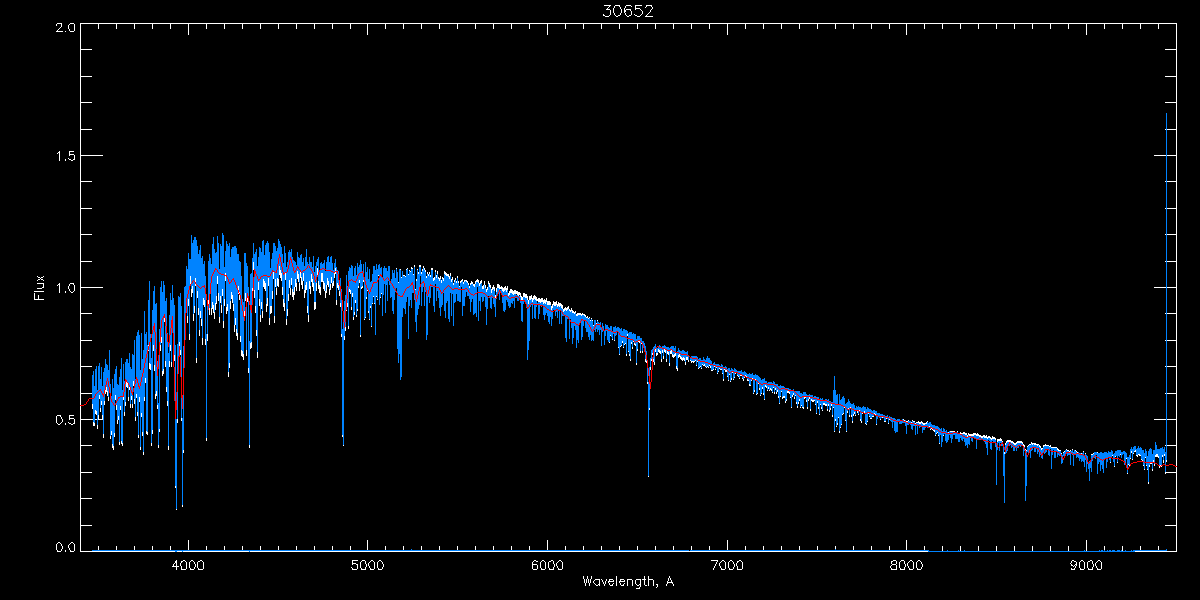Select the 8000 x-axis tick label
This screenshot has width=1200, height=600.
[907, 564]
